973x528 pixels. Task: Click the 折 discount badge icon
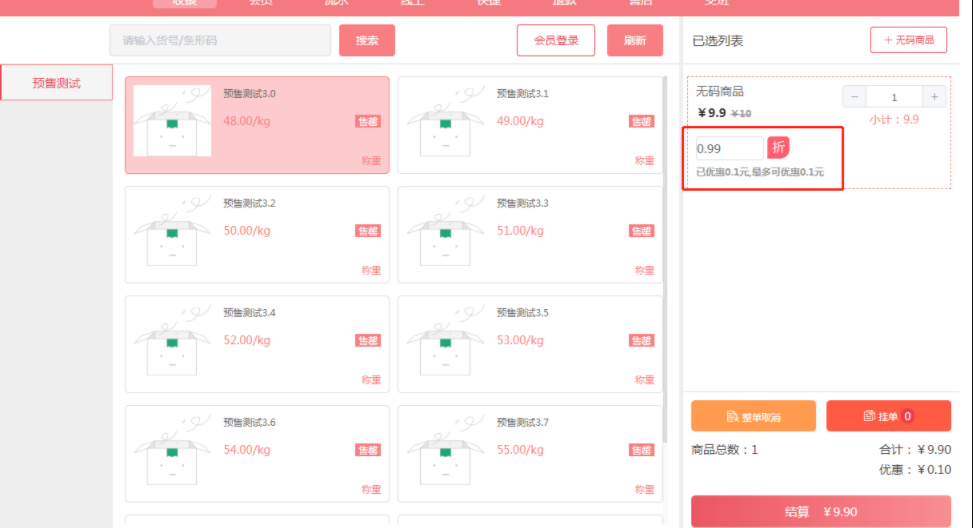click(x=779, y=148)
